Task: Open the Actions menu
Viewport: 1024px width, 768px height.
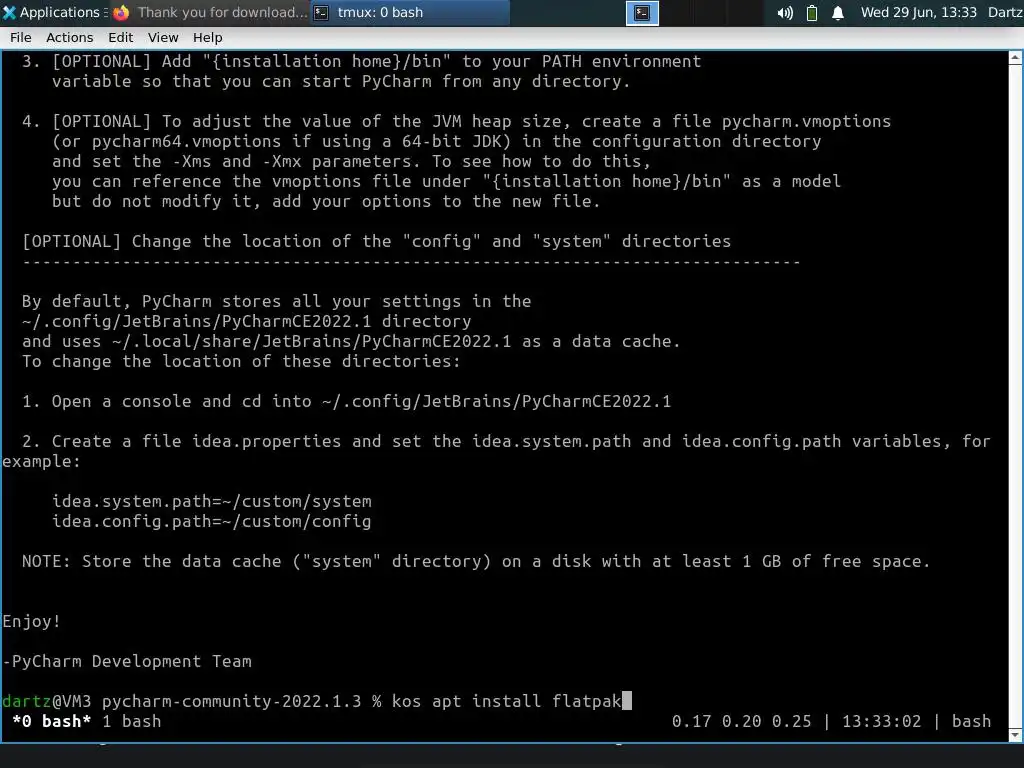Action: [69, 37]
